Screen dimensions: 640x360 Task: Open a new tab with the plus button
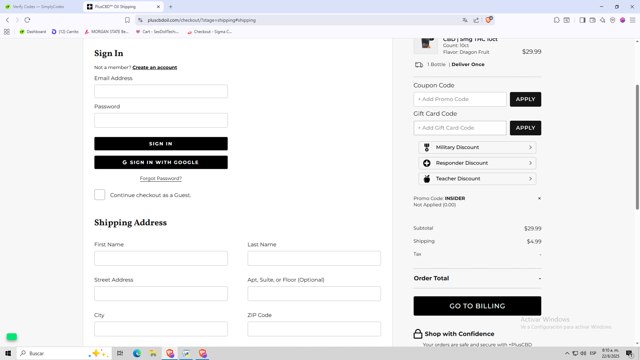[x=171, y=7]
